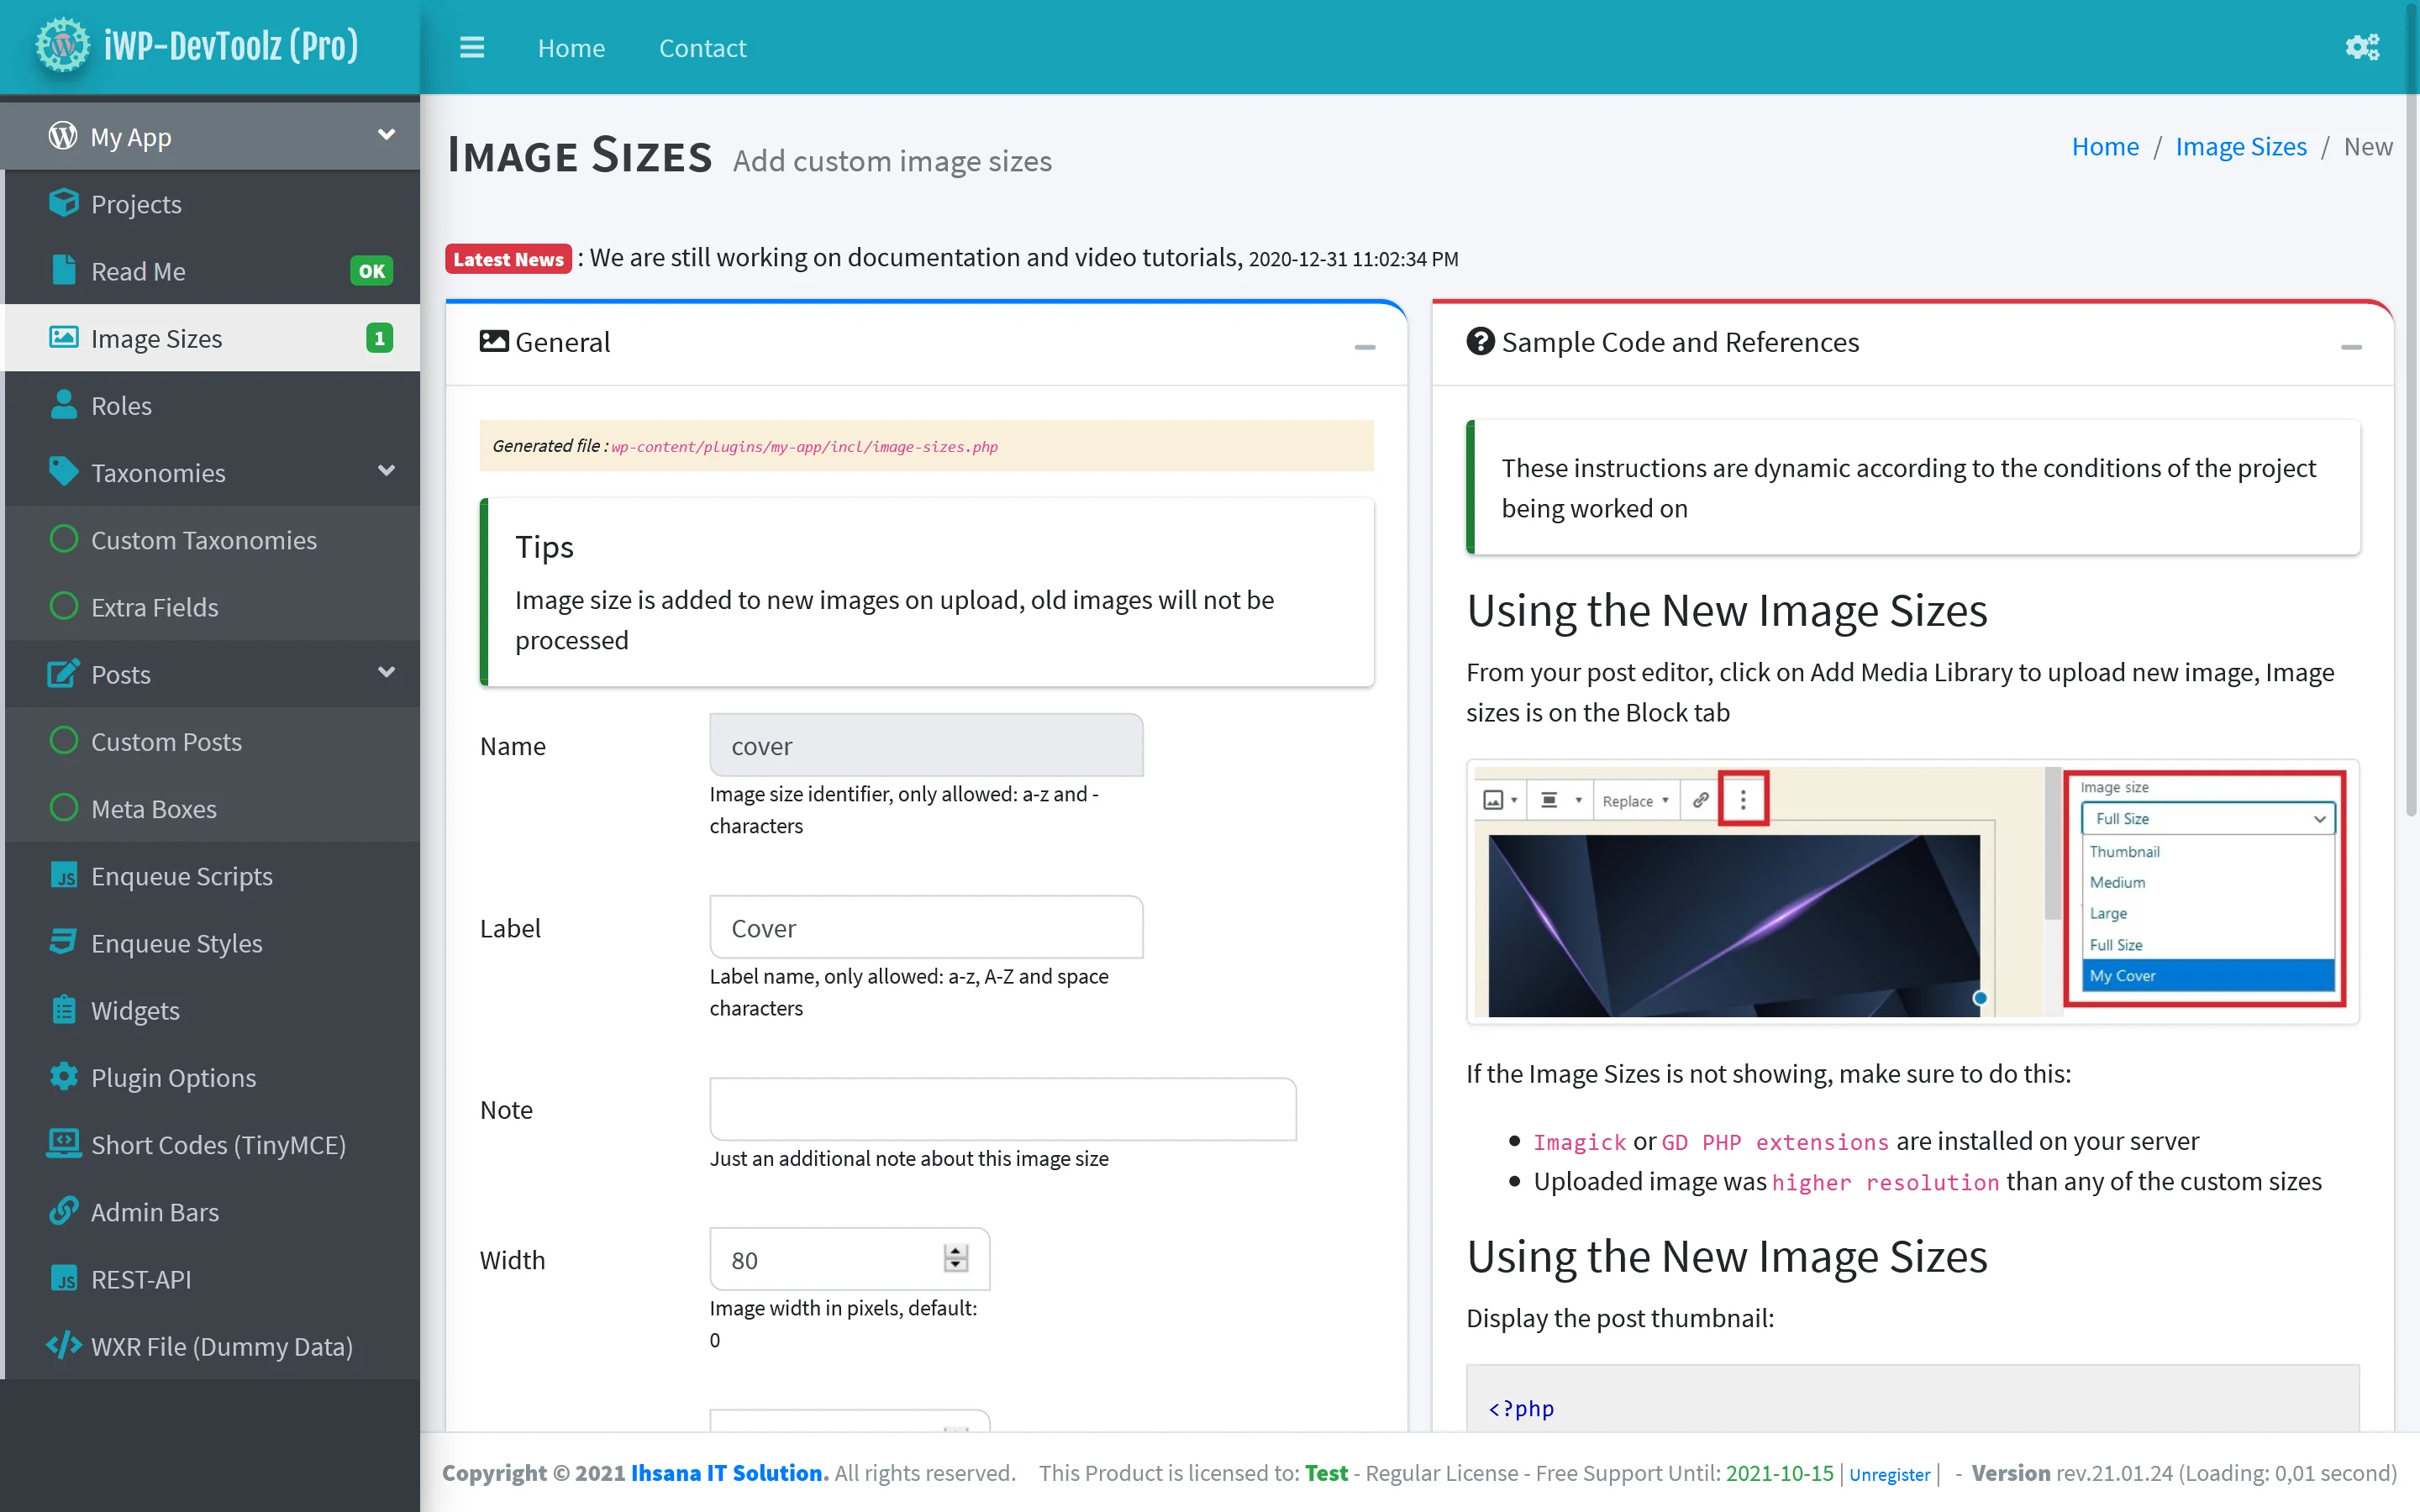
Task: Click the Read Me file icon
Action: [63, 270]
